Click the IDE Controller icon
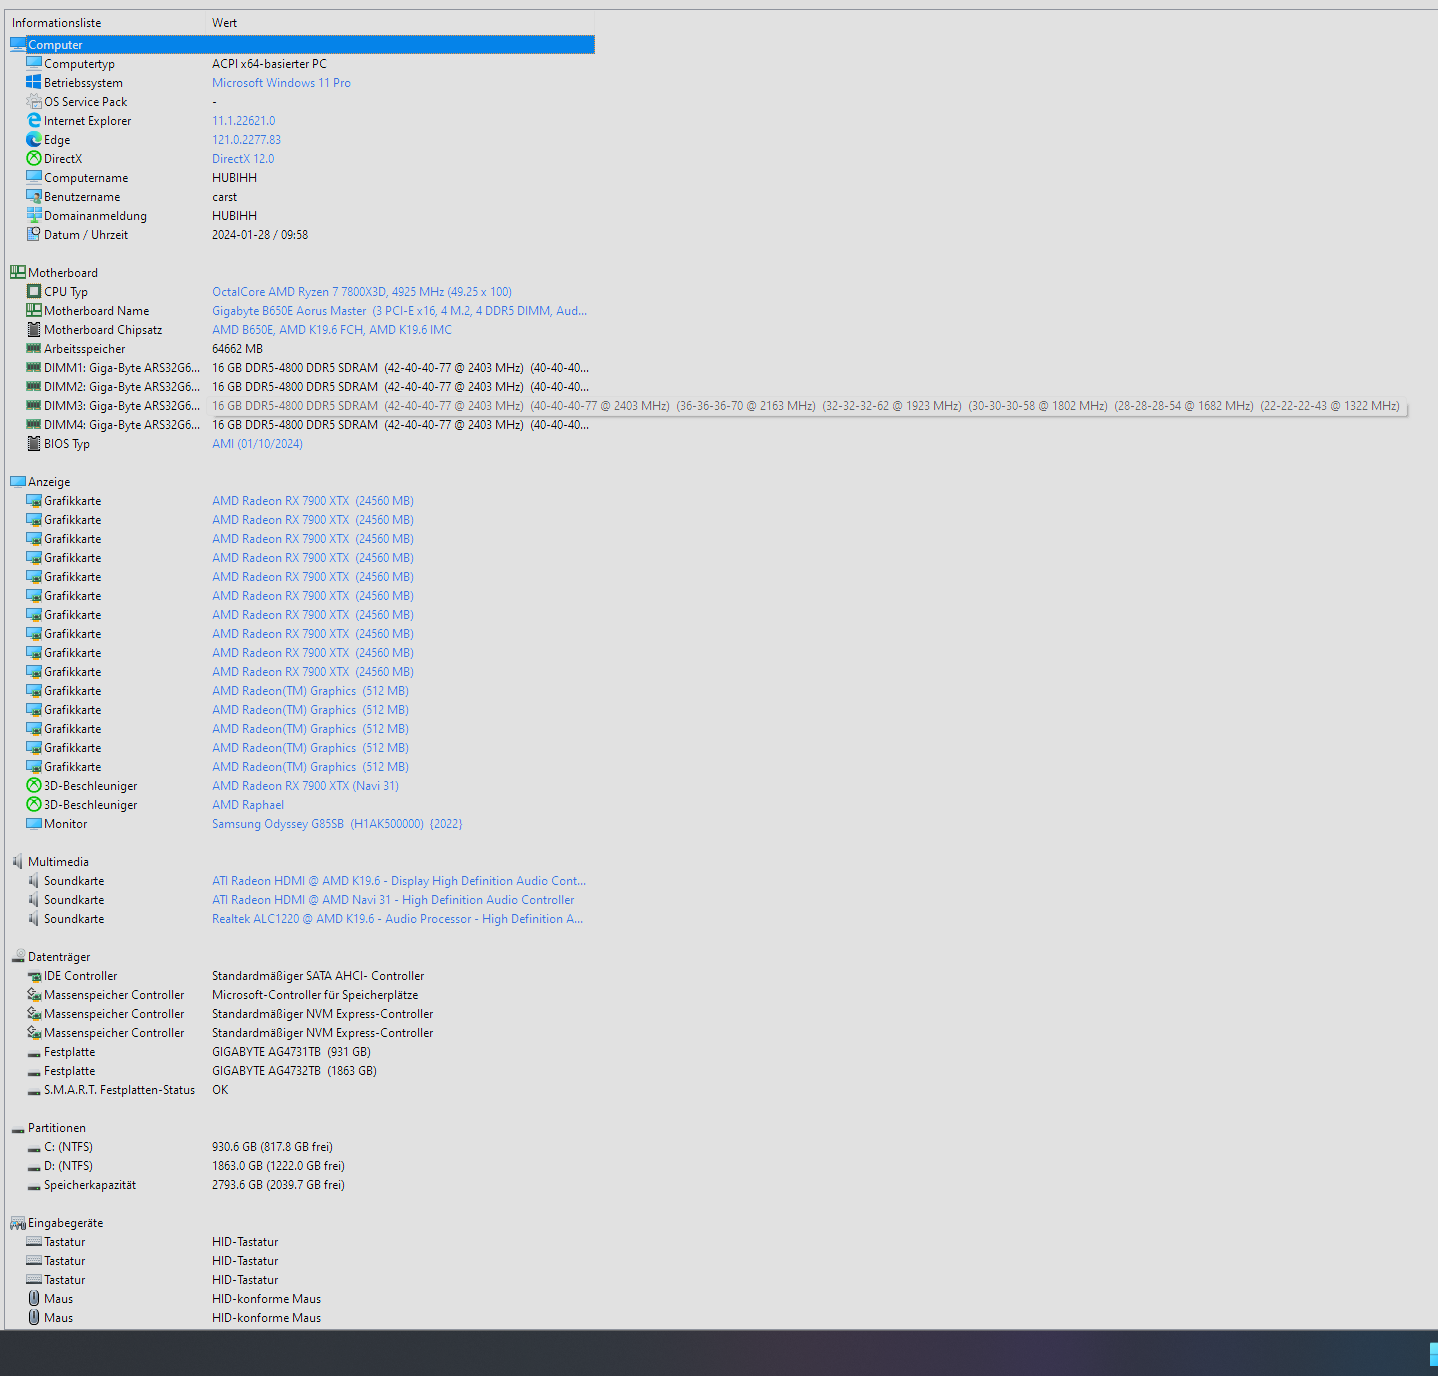Screen dimensions: 1438x1376 [34, 976]
